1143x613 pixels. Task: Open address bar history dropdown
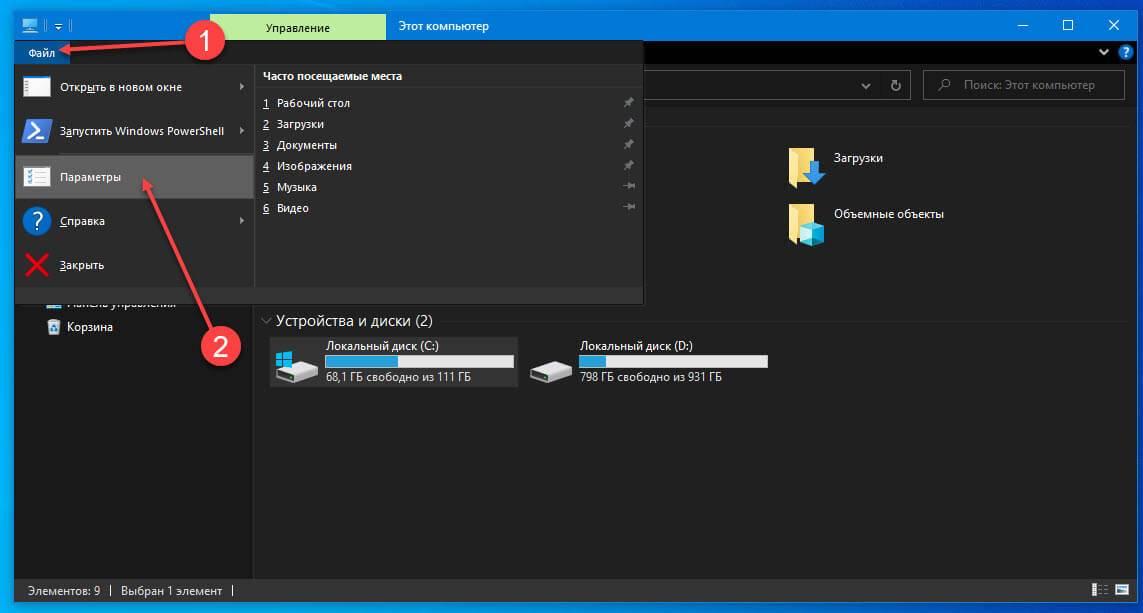[x=865, y=86]
